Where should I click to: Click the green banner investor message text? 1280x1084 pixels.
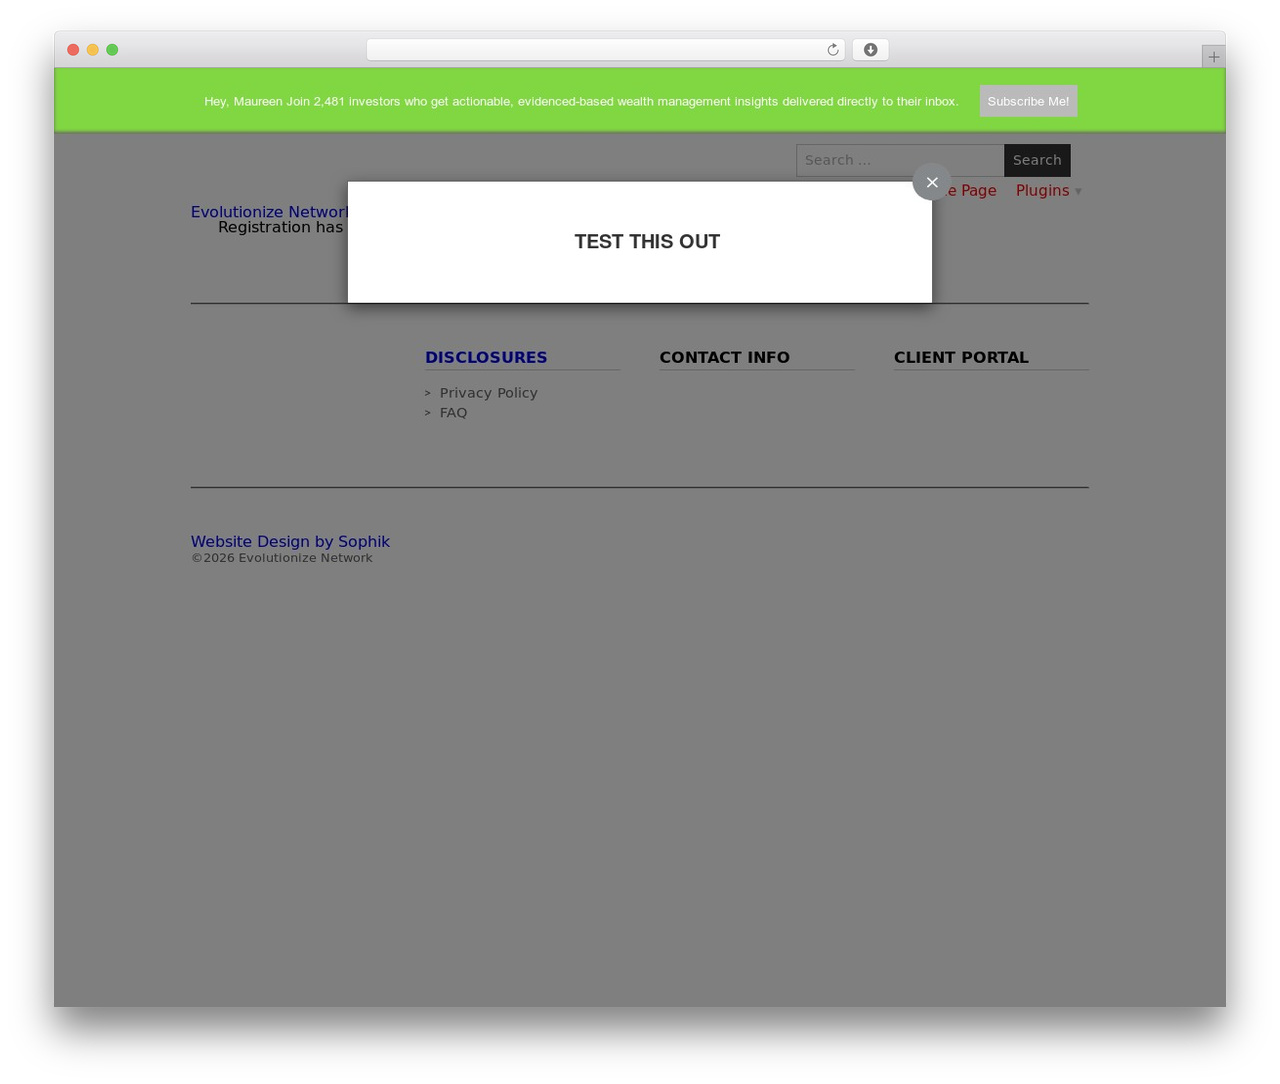(581, 101)
